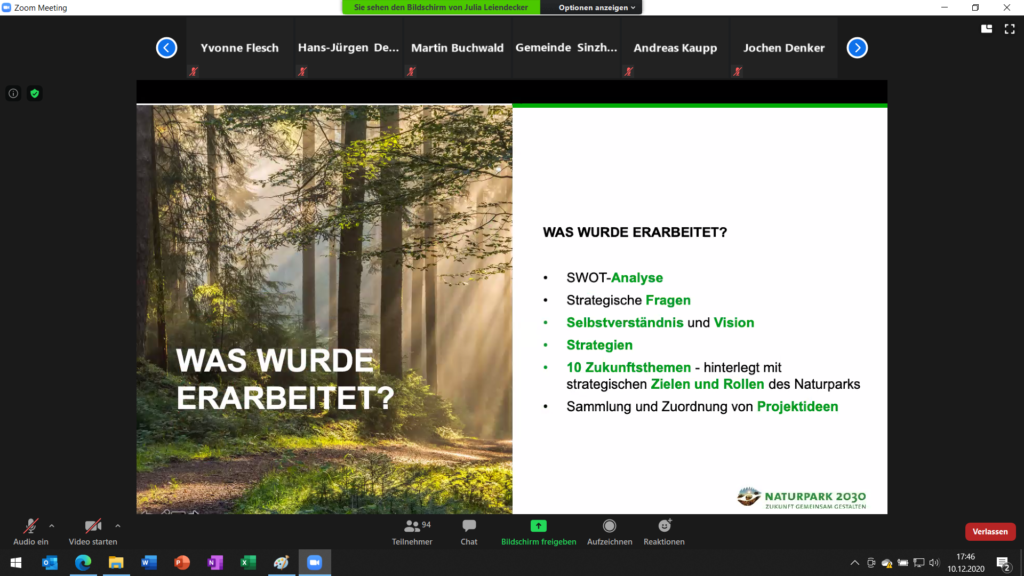Screen dimensions: 1024x576
Task: Open the Optionen anzeigen dropdown
Action: 590,7
